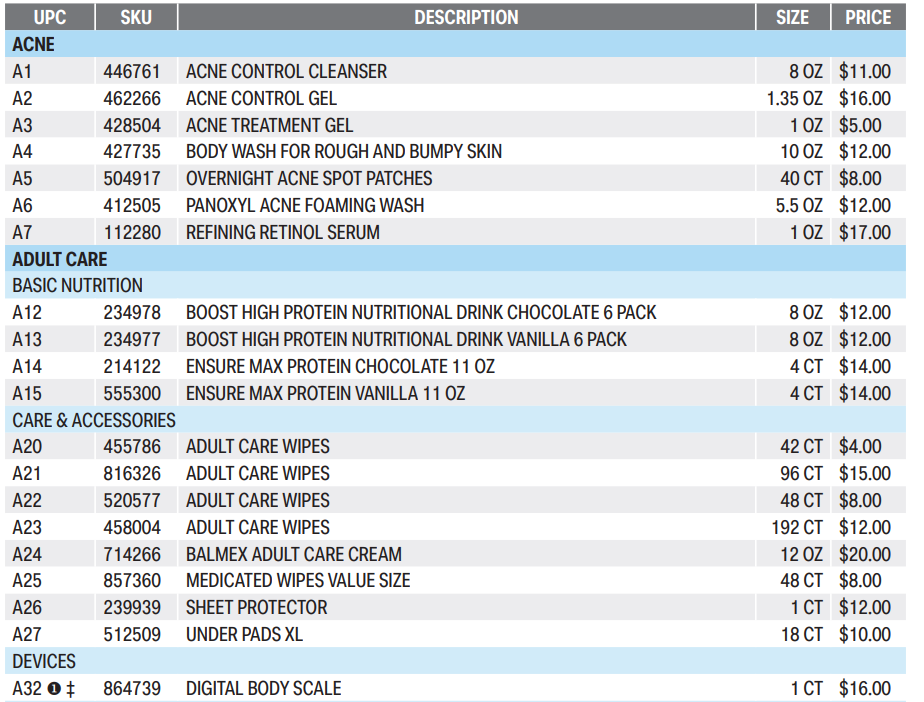Screen dimensions: 924x702
Task: Click the 192 CT size for Adult Care Wipes
Action: [799, 527]
